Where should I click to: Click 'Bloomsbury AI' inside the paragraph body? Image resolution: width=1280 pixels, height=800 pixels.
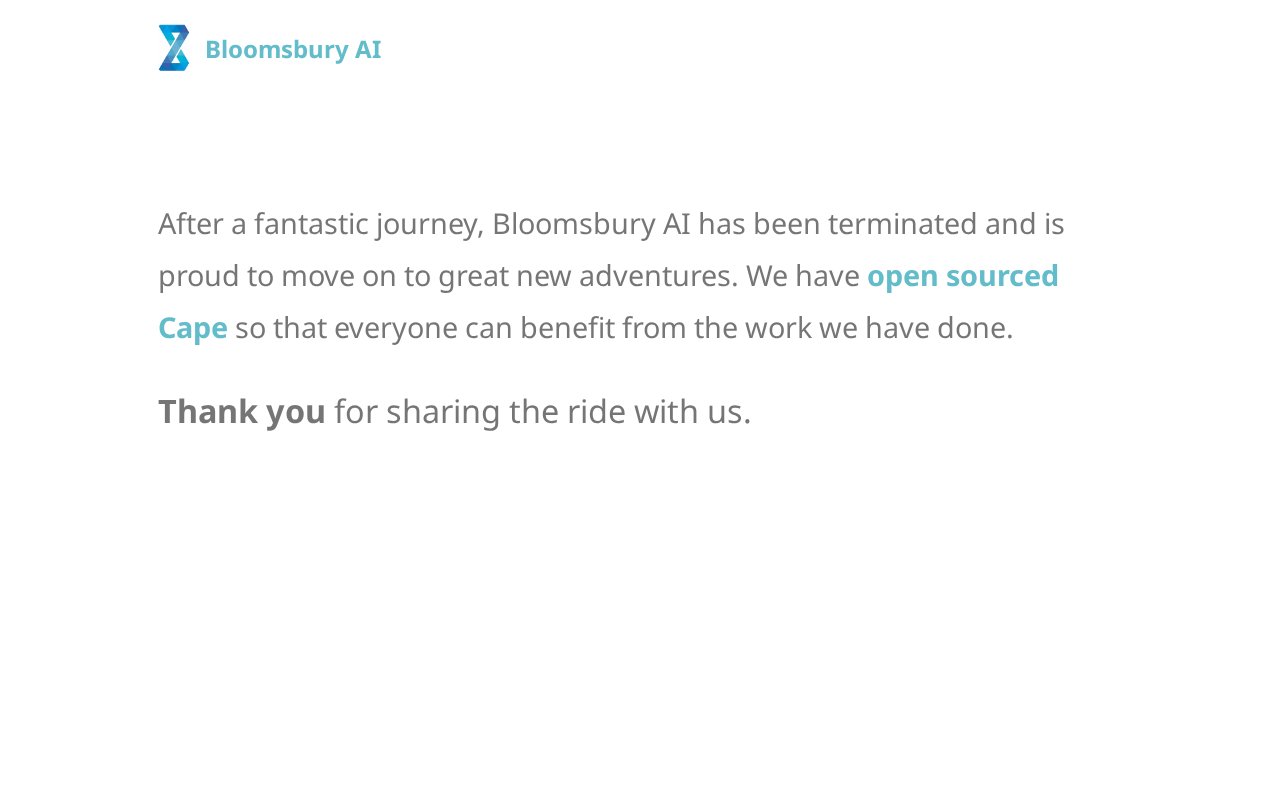[591, 223]
